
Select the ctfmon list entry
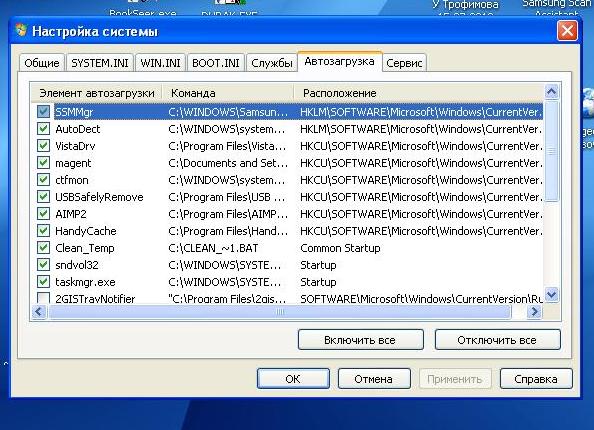(x=72, y=180)
